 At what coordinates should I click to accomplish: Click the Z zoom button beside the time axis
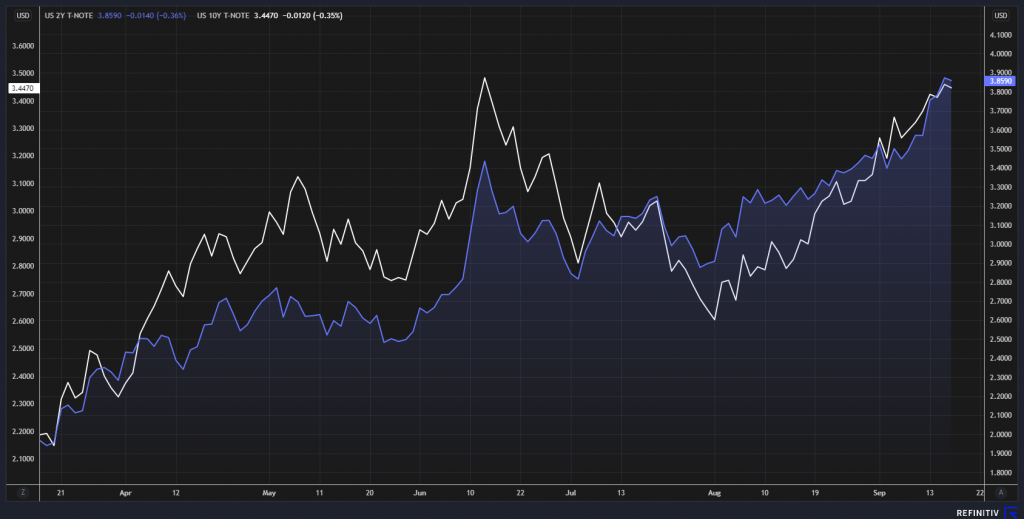click(23, 493)
